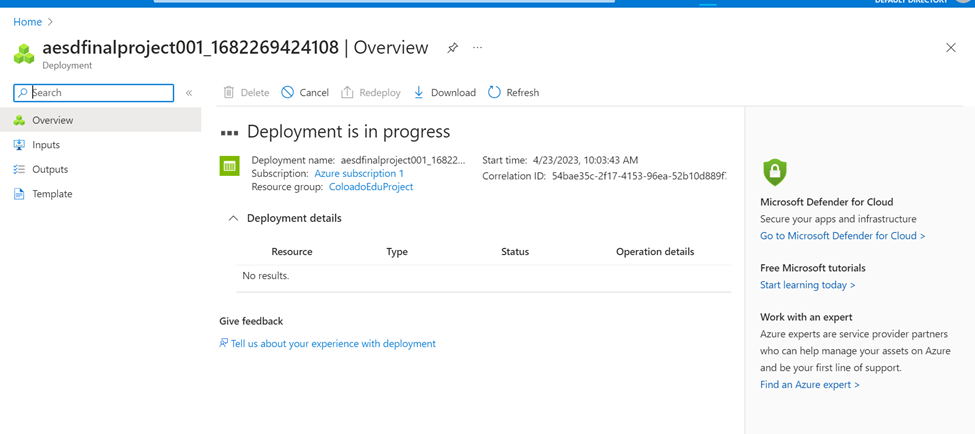975x434 pixels.
Task: Click the Start time value
Action: pyautogui.click(x=585, y=160)
